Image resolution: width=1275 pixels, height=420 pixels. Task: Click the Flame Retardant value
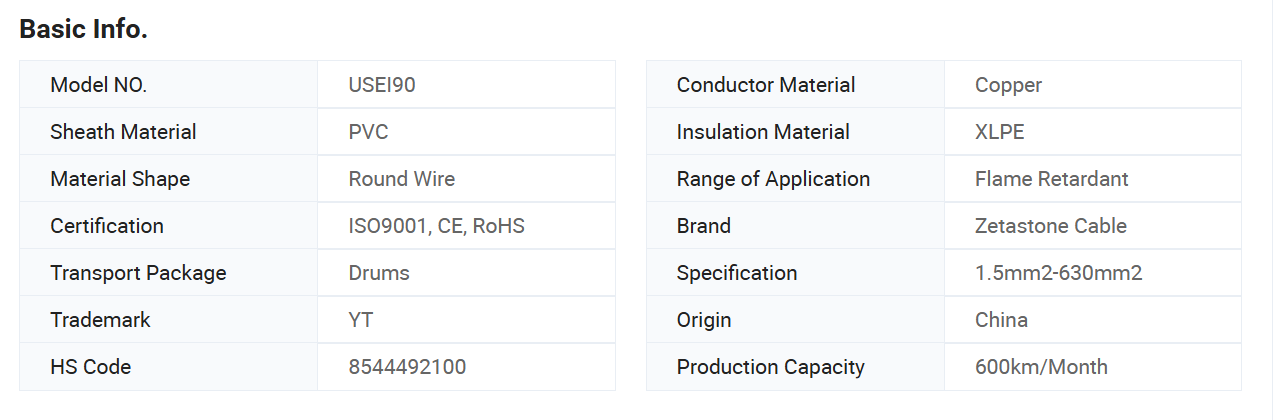coord(1052,179)
